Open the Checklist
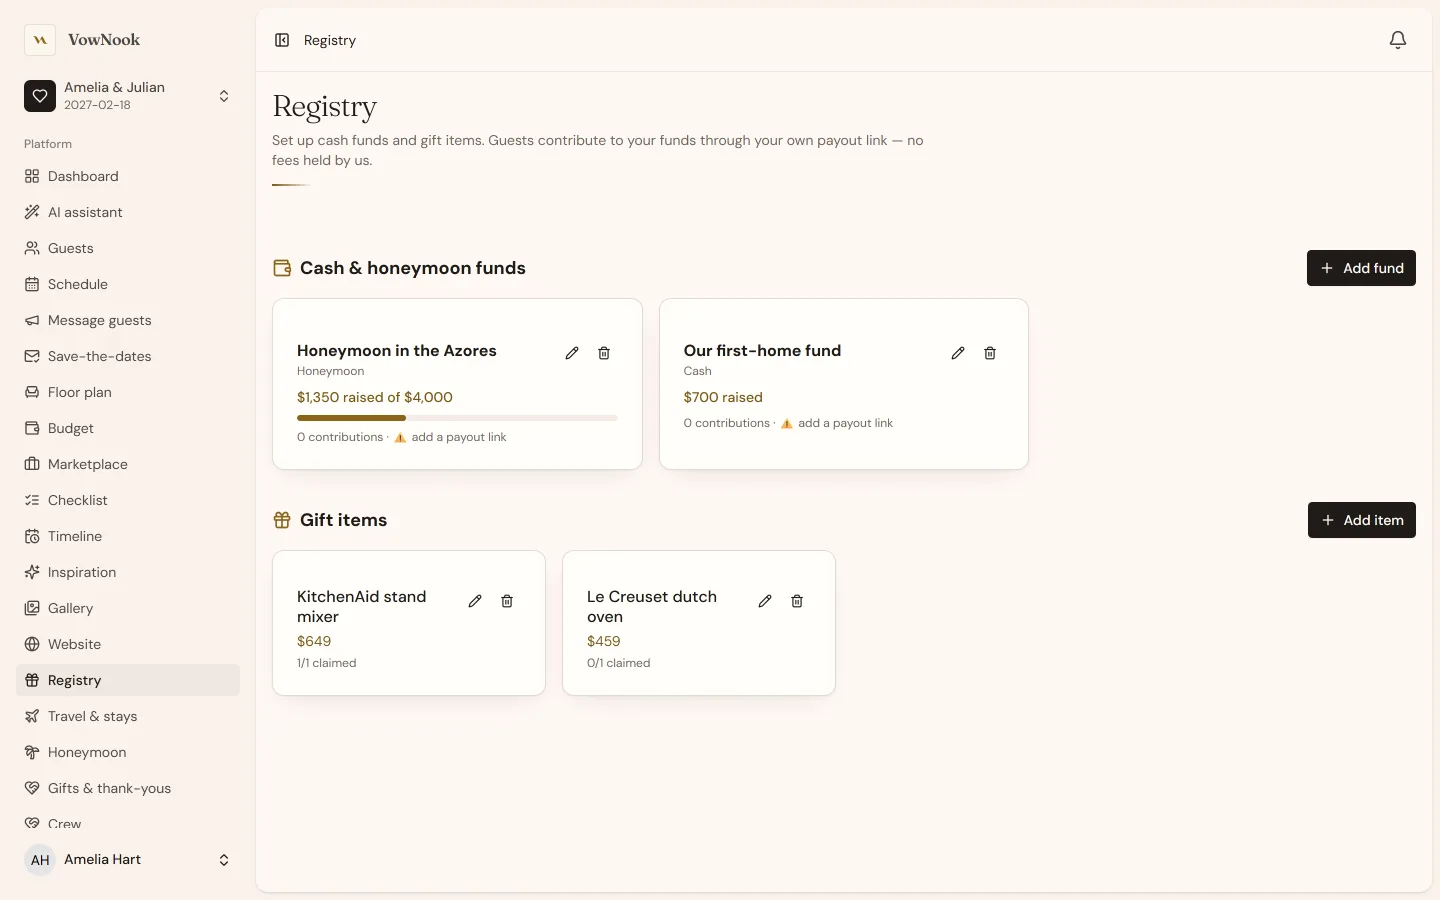This screenshot has width=1440, height=900. pos(128,500)
